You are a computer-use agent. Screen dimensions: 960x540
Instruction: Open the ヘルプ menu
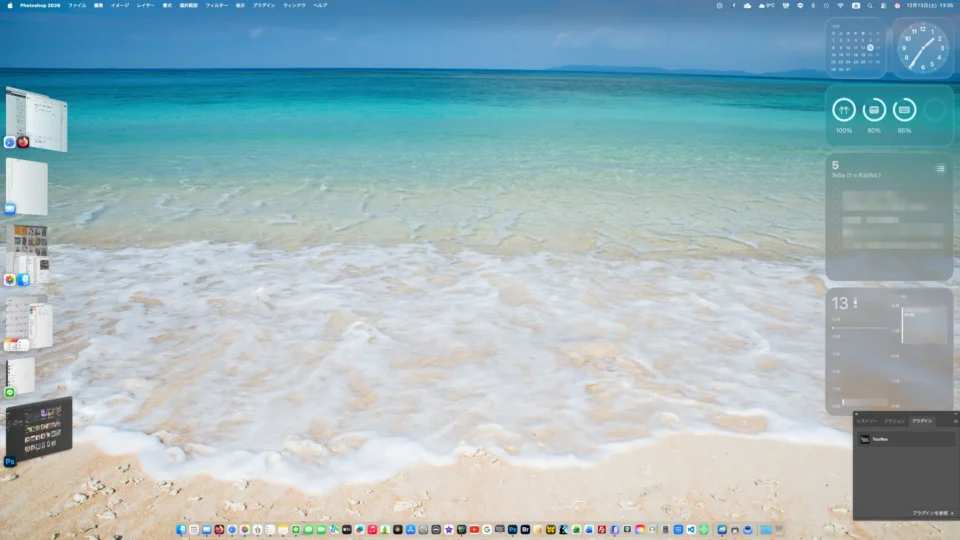pos(320,6)
